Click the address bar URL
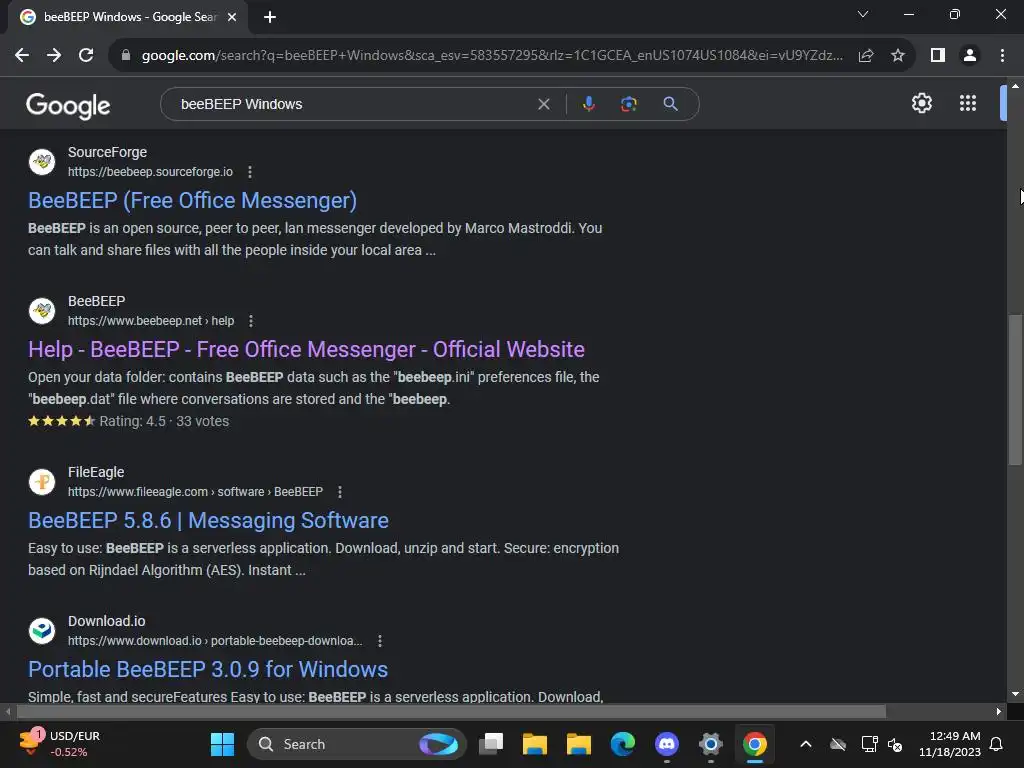 pos(491,56)
